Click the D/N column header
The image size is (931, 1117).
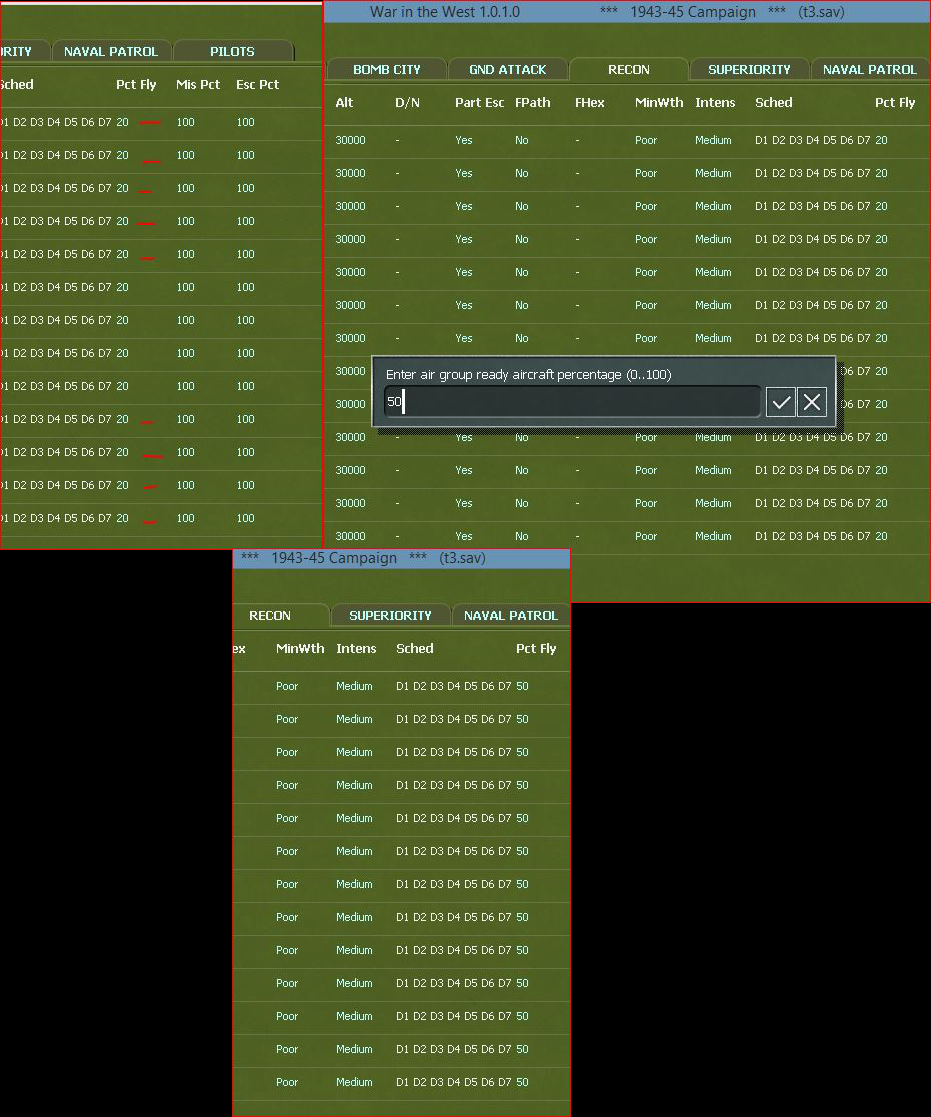click(x=407, y=103)
